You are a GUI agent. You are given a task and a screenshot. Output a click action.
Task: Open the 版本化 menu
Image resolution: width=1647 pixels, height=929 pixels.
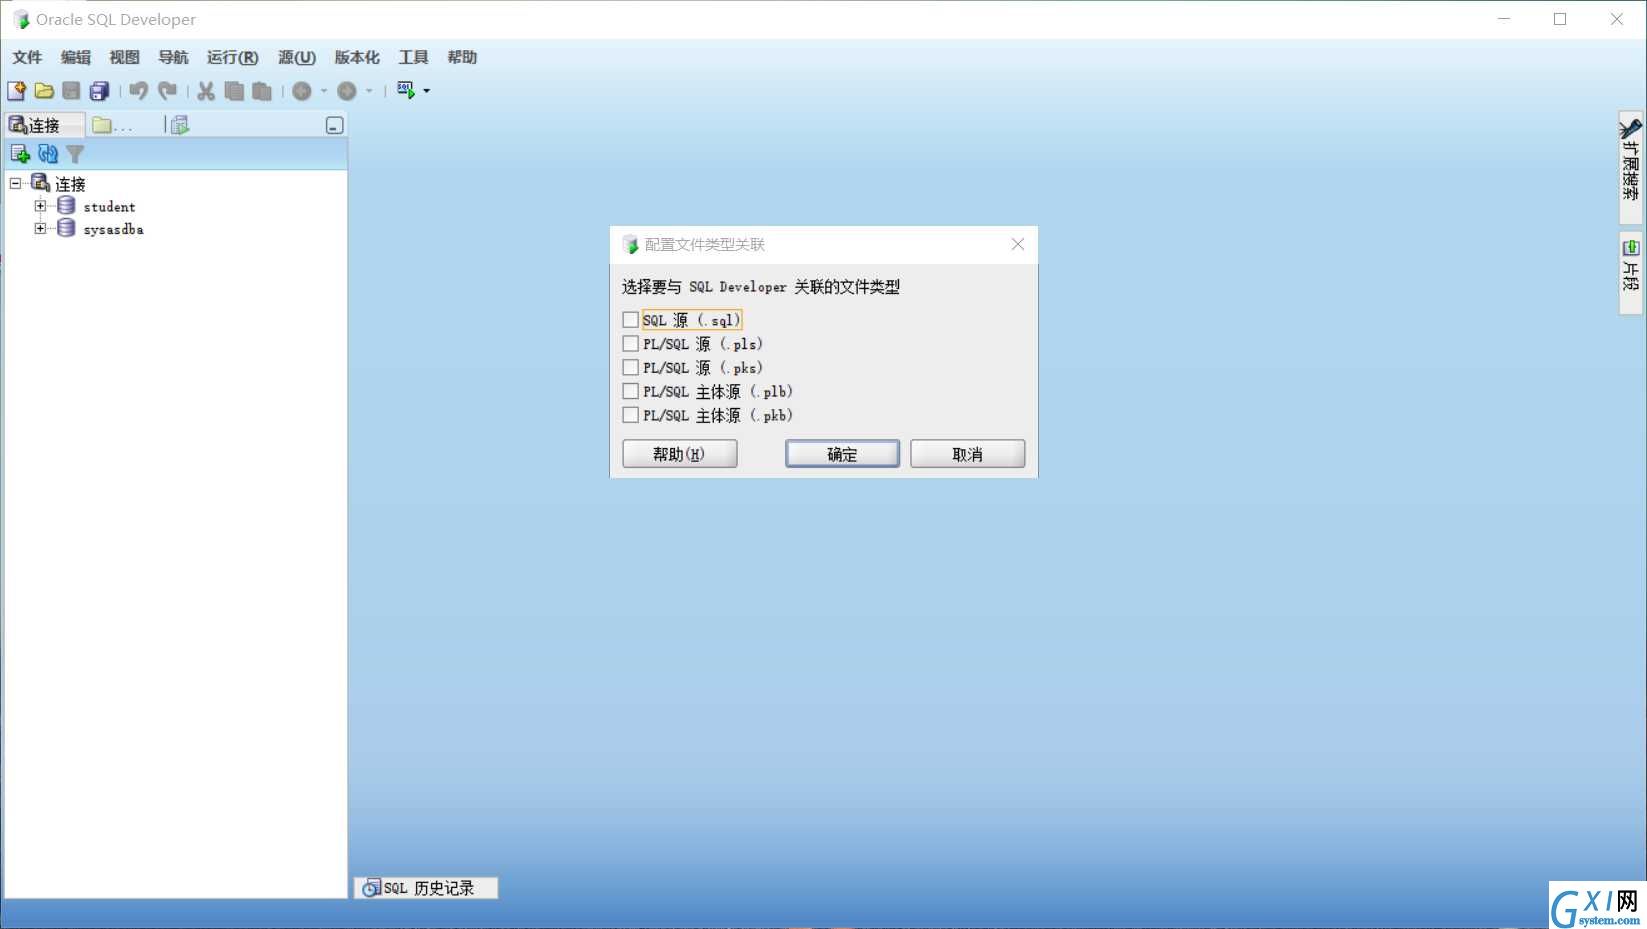click(x=357, y=57)
